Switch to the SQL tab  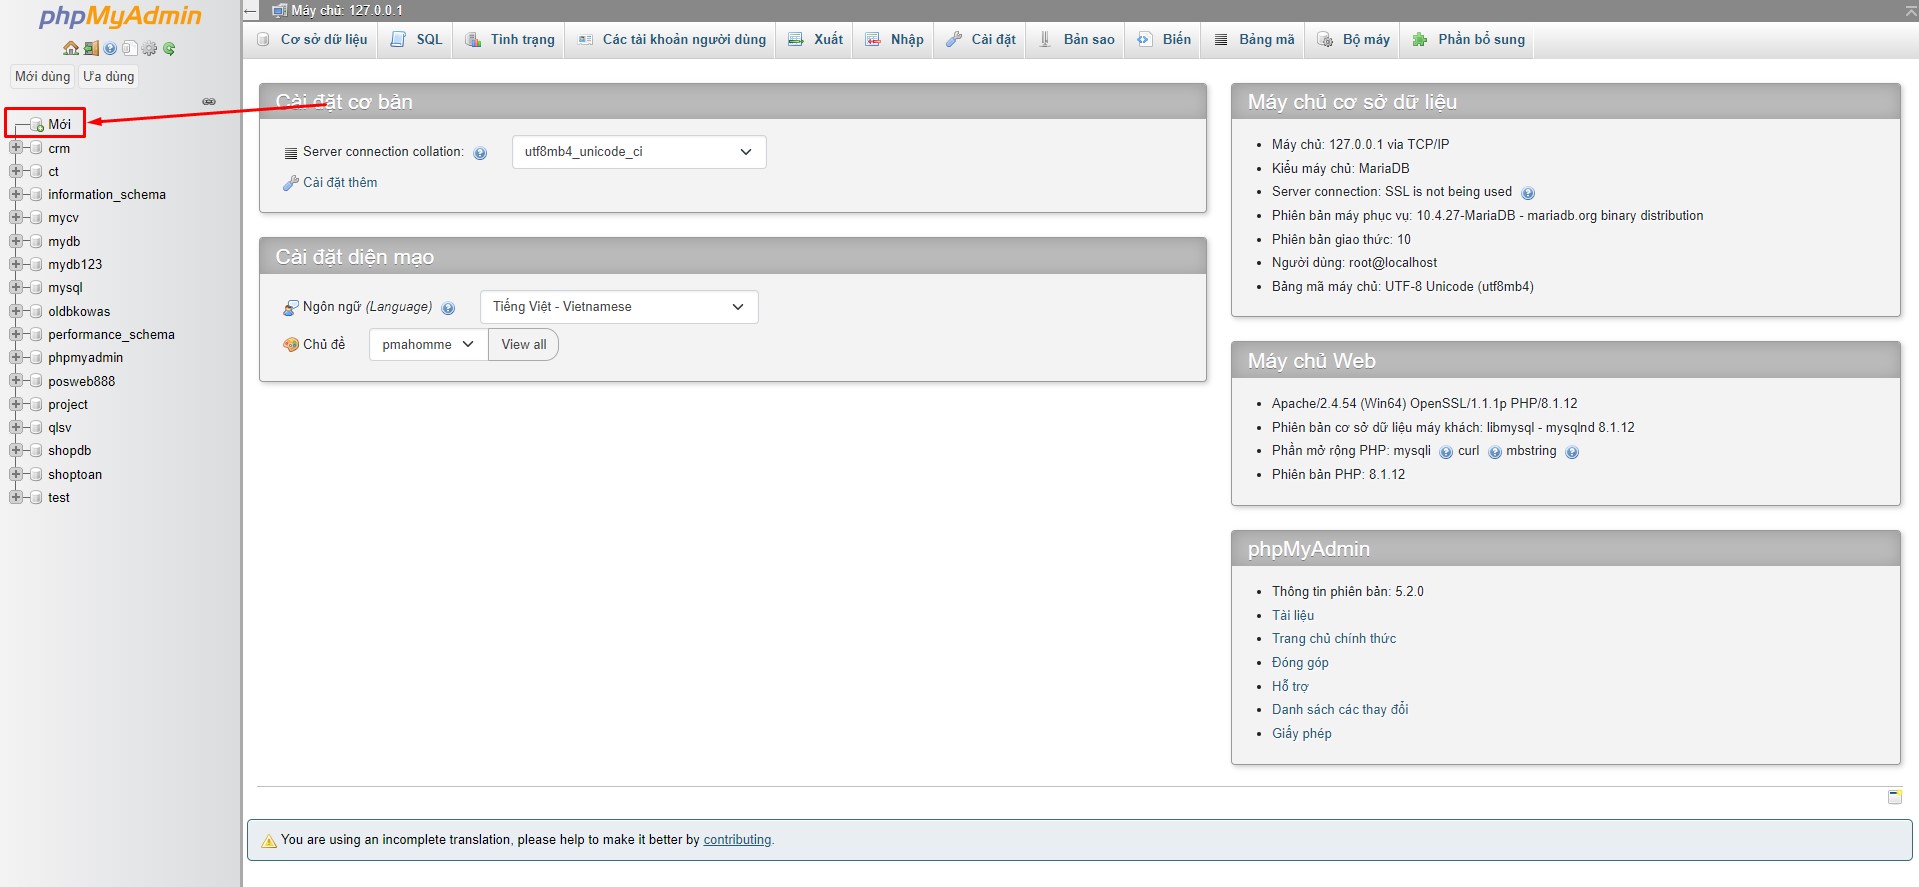pyautogui.click(x=417, y=40)
